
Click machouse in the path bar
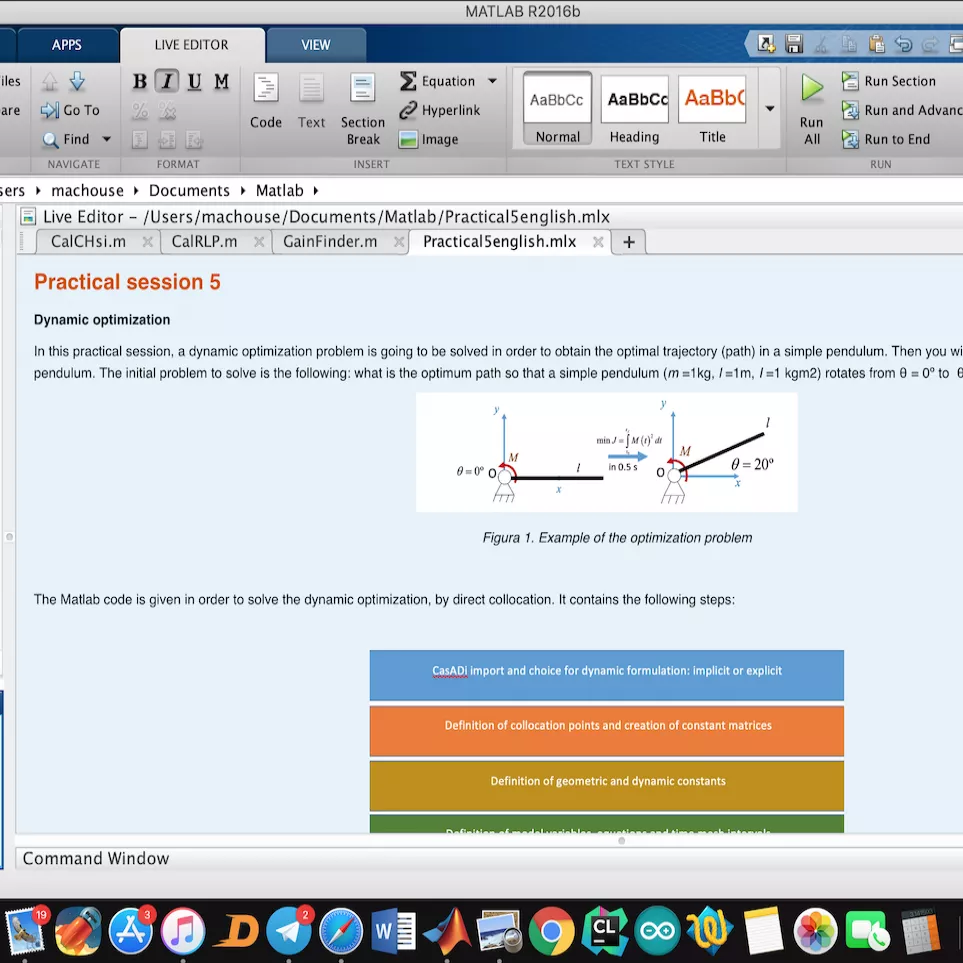click(x=87, y=190)
